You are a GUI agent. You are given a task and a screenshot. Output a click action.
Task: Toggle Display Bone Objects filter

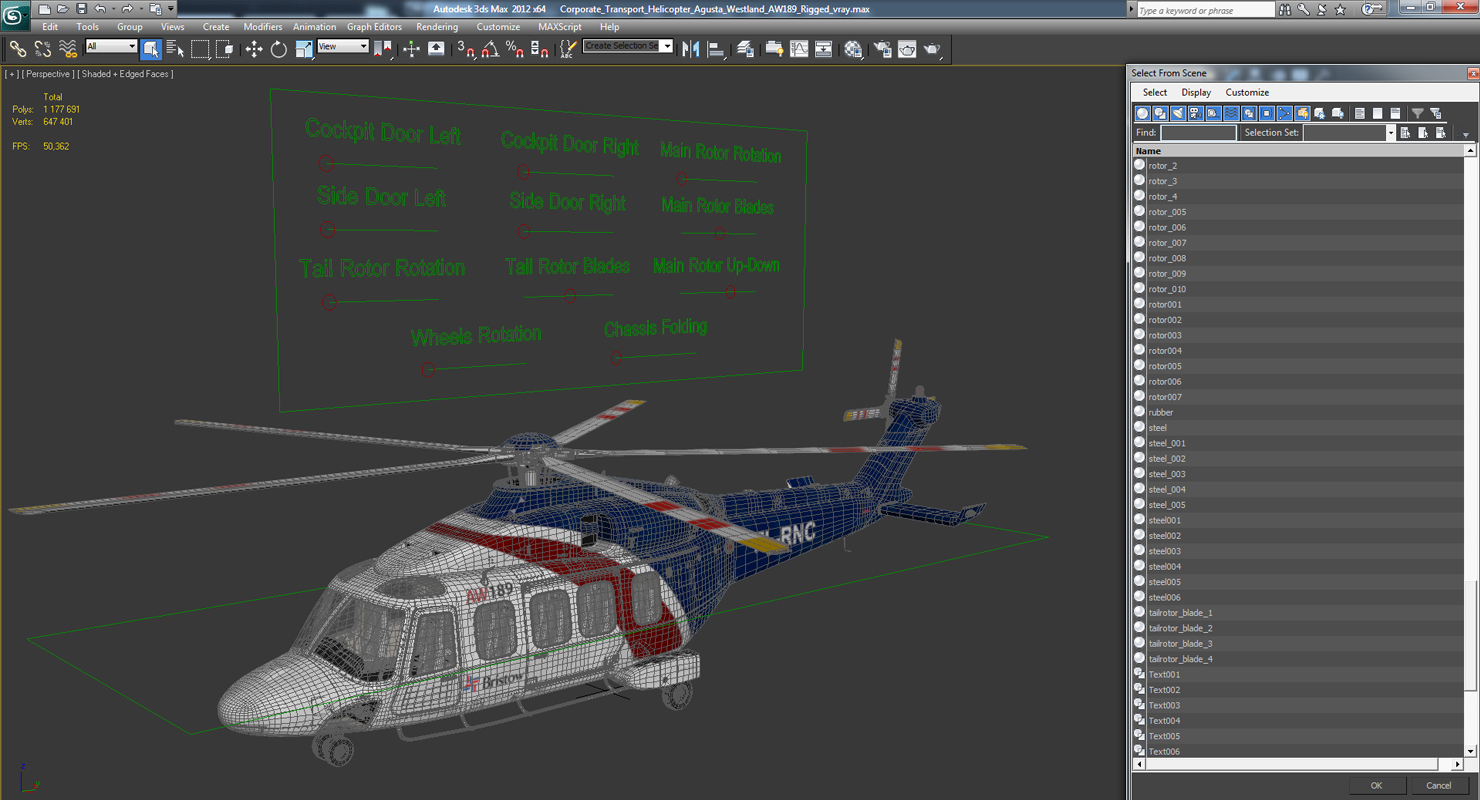coord(1284,113)
